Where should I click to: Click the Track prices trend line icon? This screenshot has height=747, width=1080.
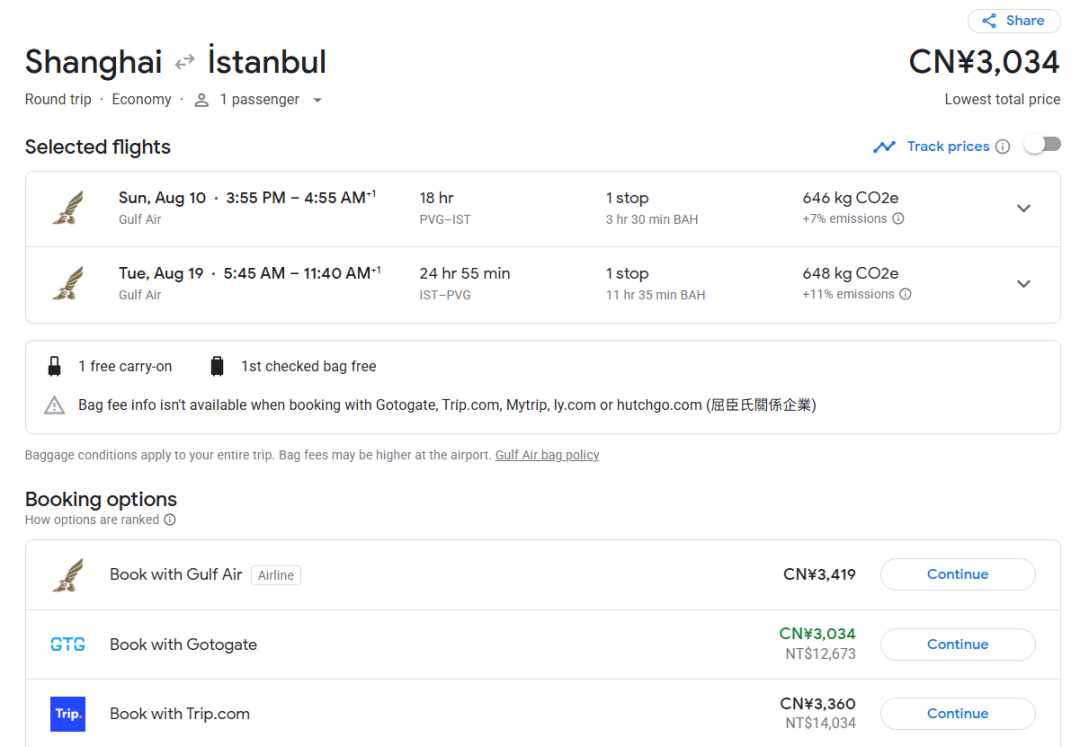pyautogui.click(x=884, y=147)
